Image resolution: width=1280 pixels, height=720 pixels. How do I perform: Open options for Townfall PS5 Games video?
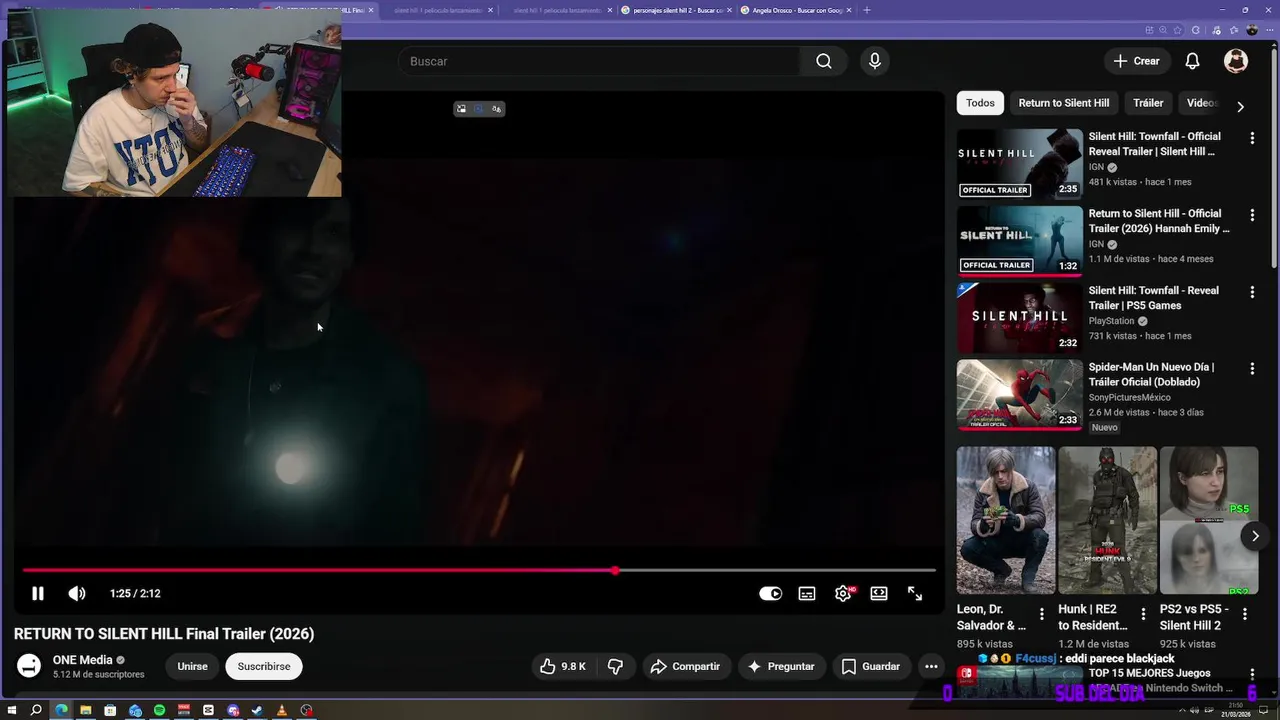1252,292
